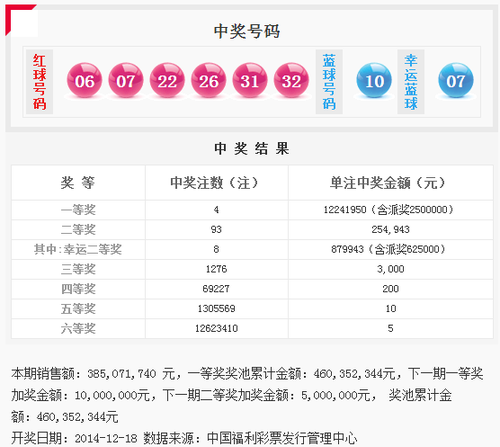
Task: Click the 中奖号码 heading
Action: click(247, 31)
